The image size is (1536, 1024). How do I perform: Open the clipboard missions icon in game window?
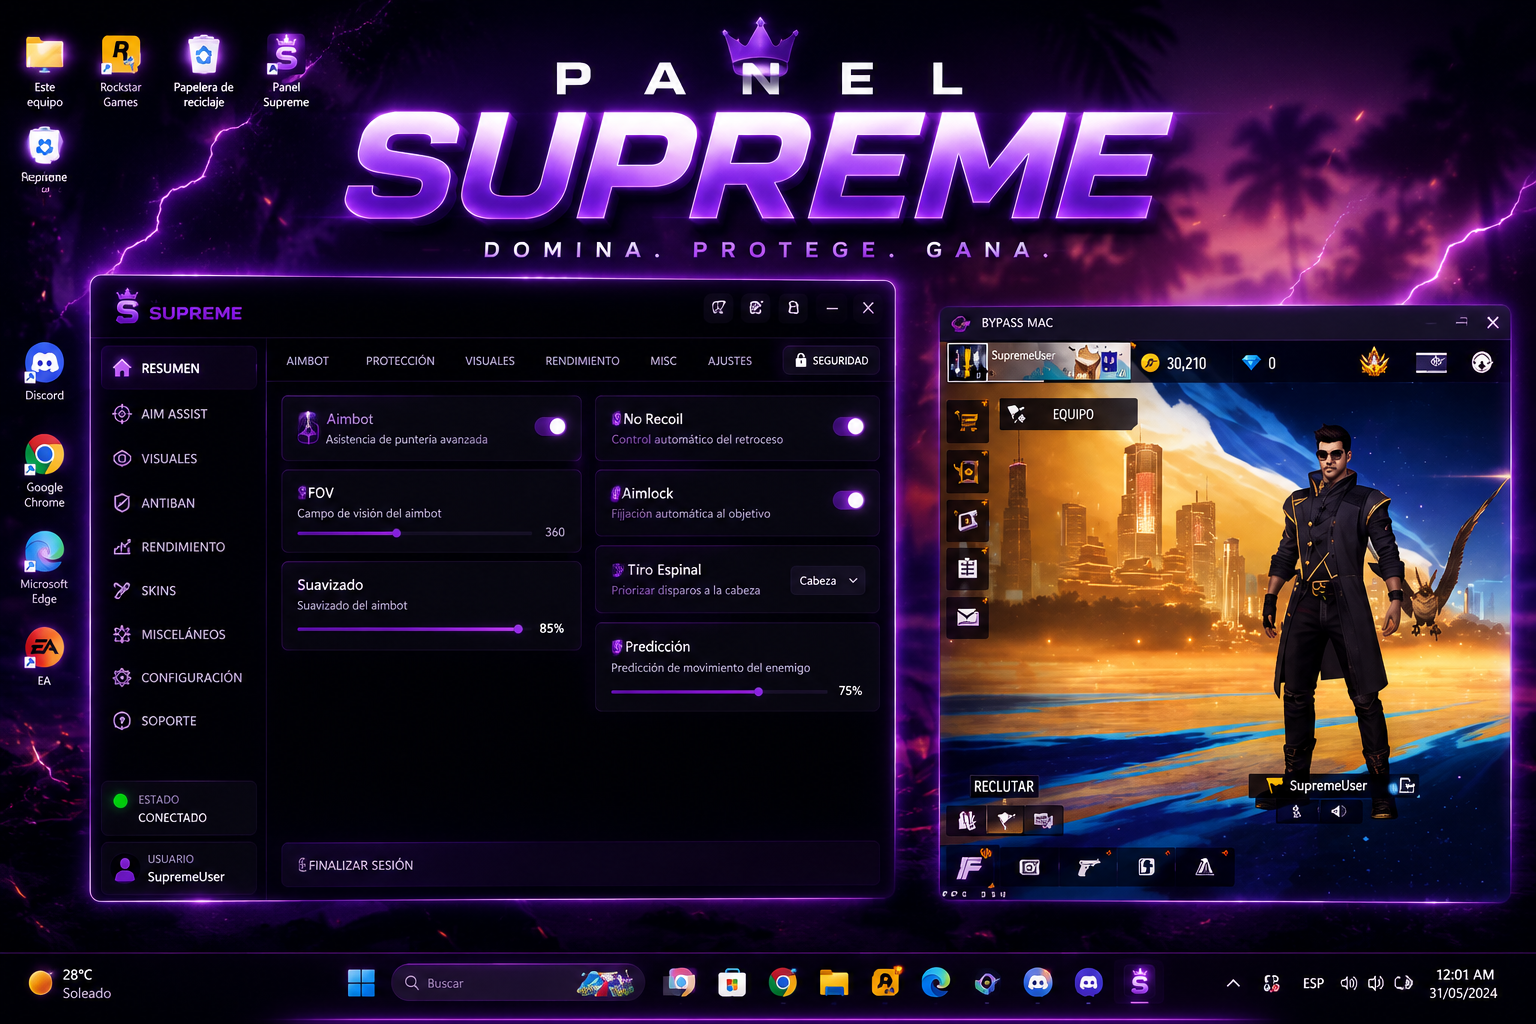pyautogui.click(x=967, y=568)
